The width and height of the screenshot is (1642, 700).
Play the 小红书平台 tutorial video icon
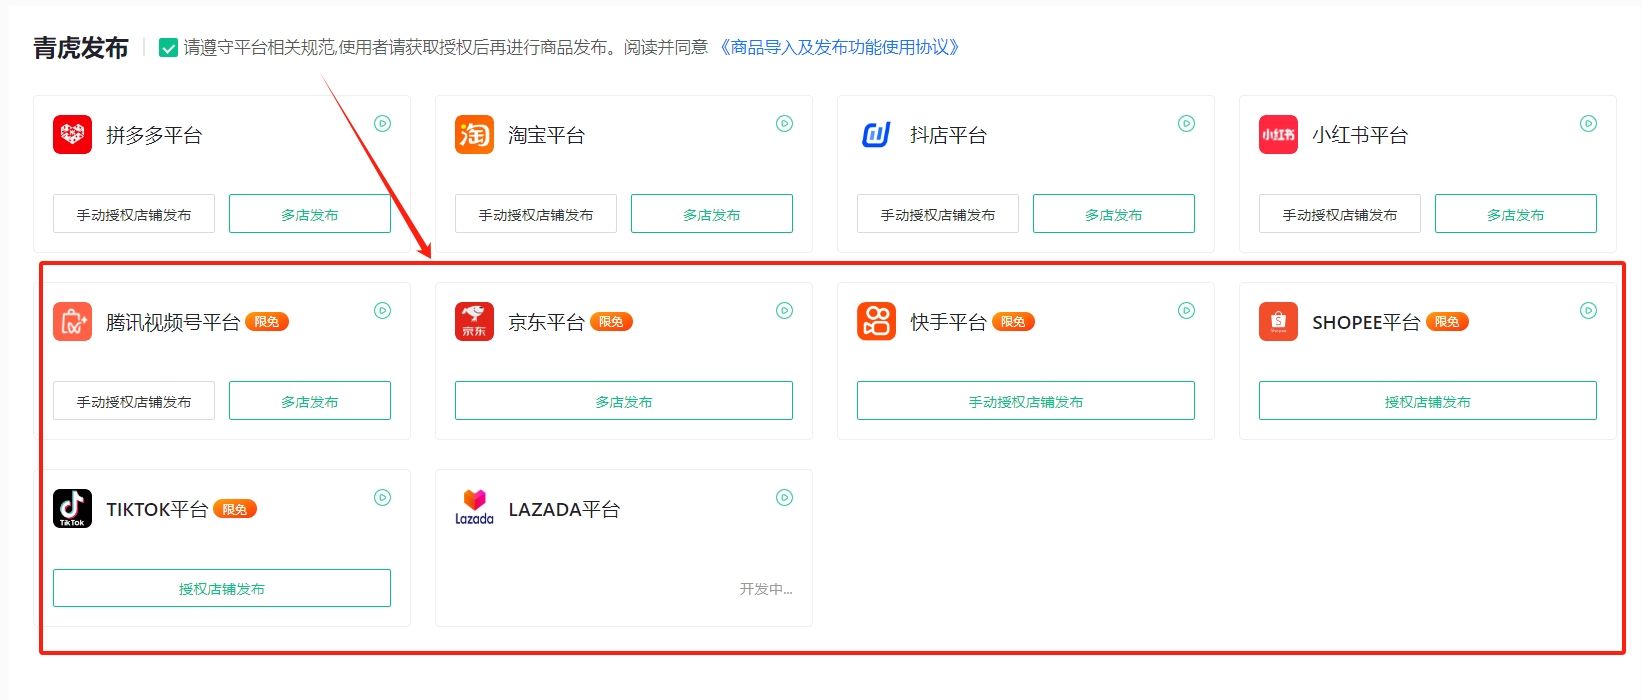(x=1589, y=124)
